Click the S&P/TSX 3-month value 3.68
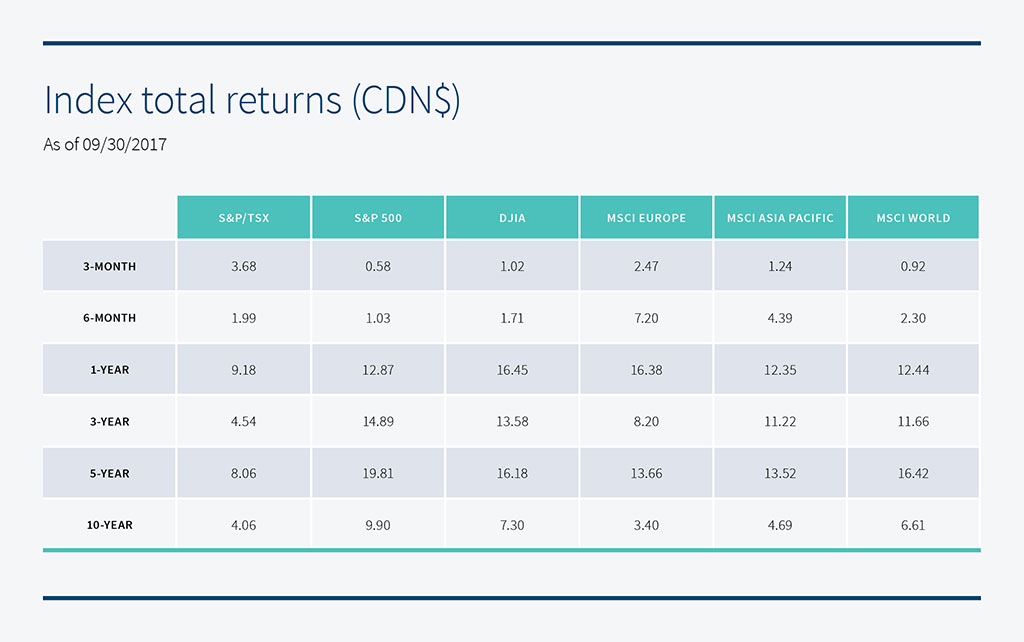Screen dimensions: 1024x642 [x=244, y=267]
